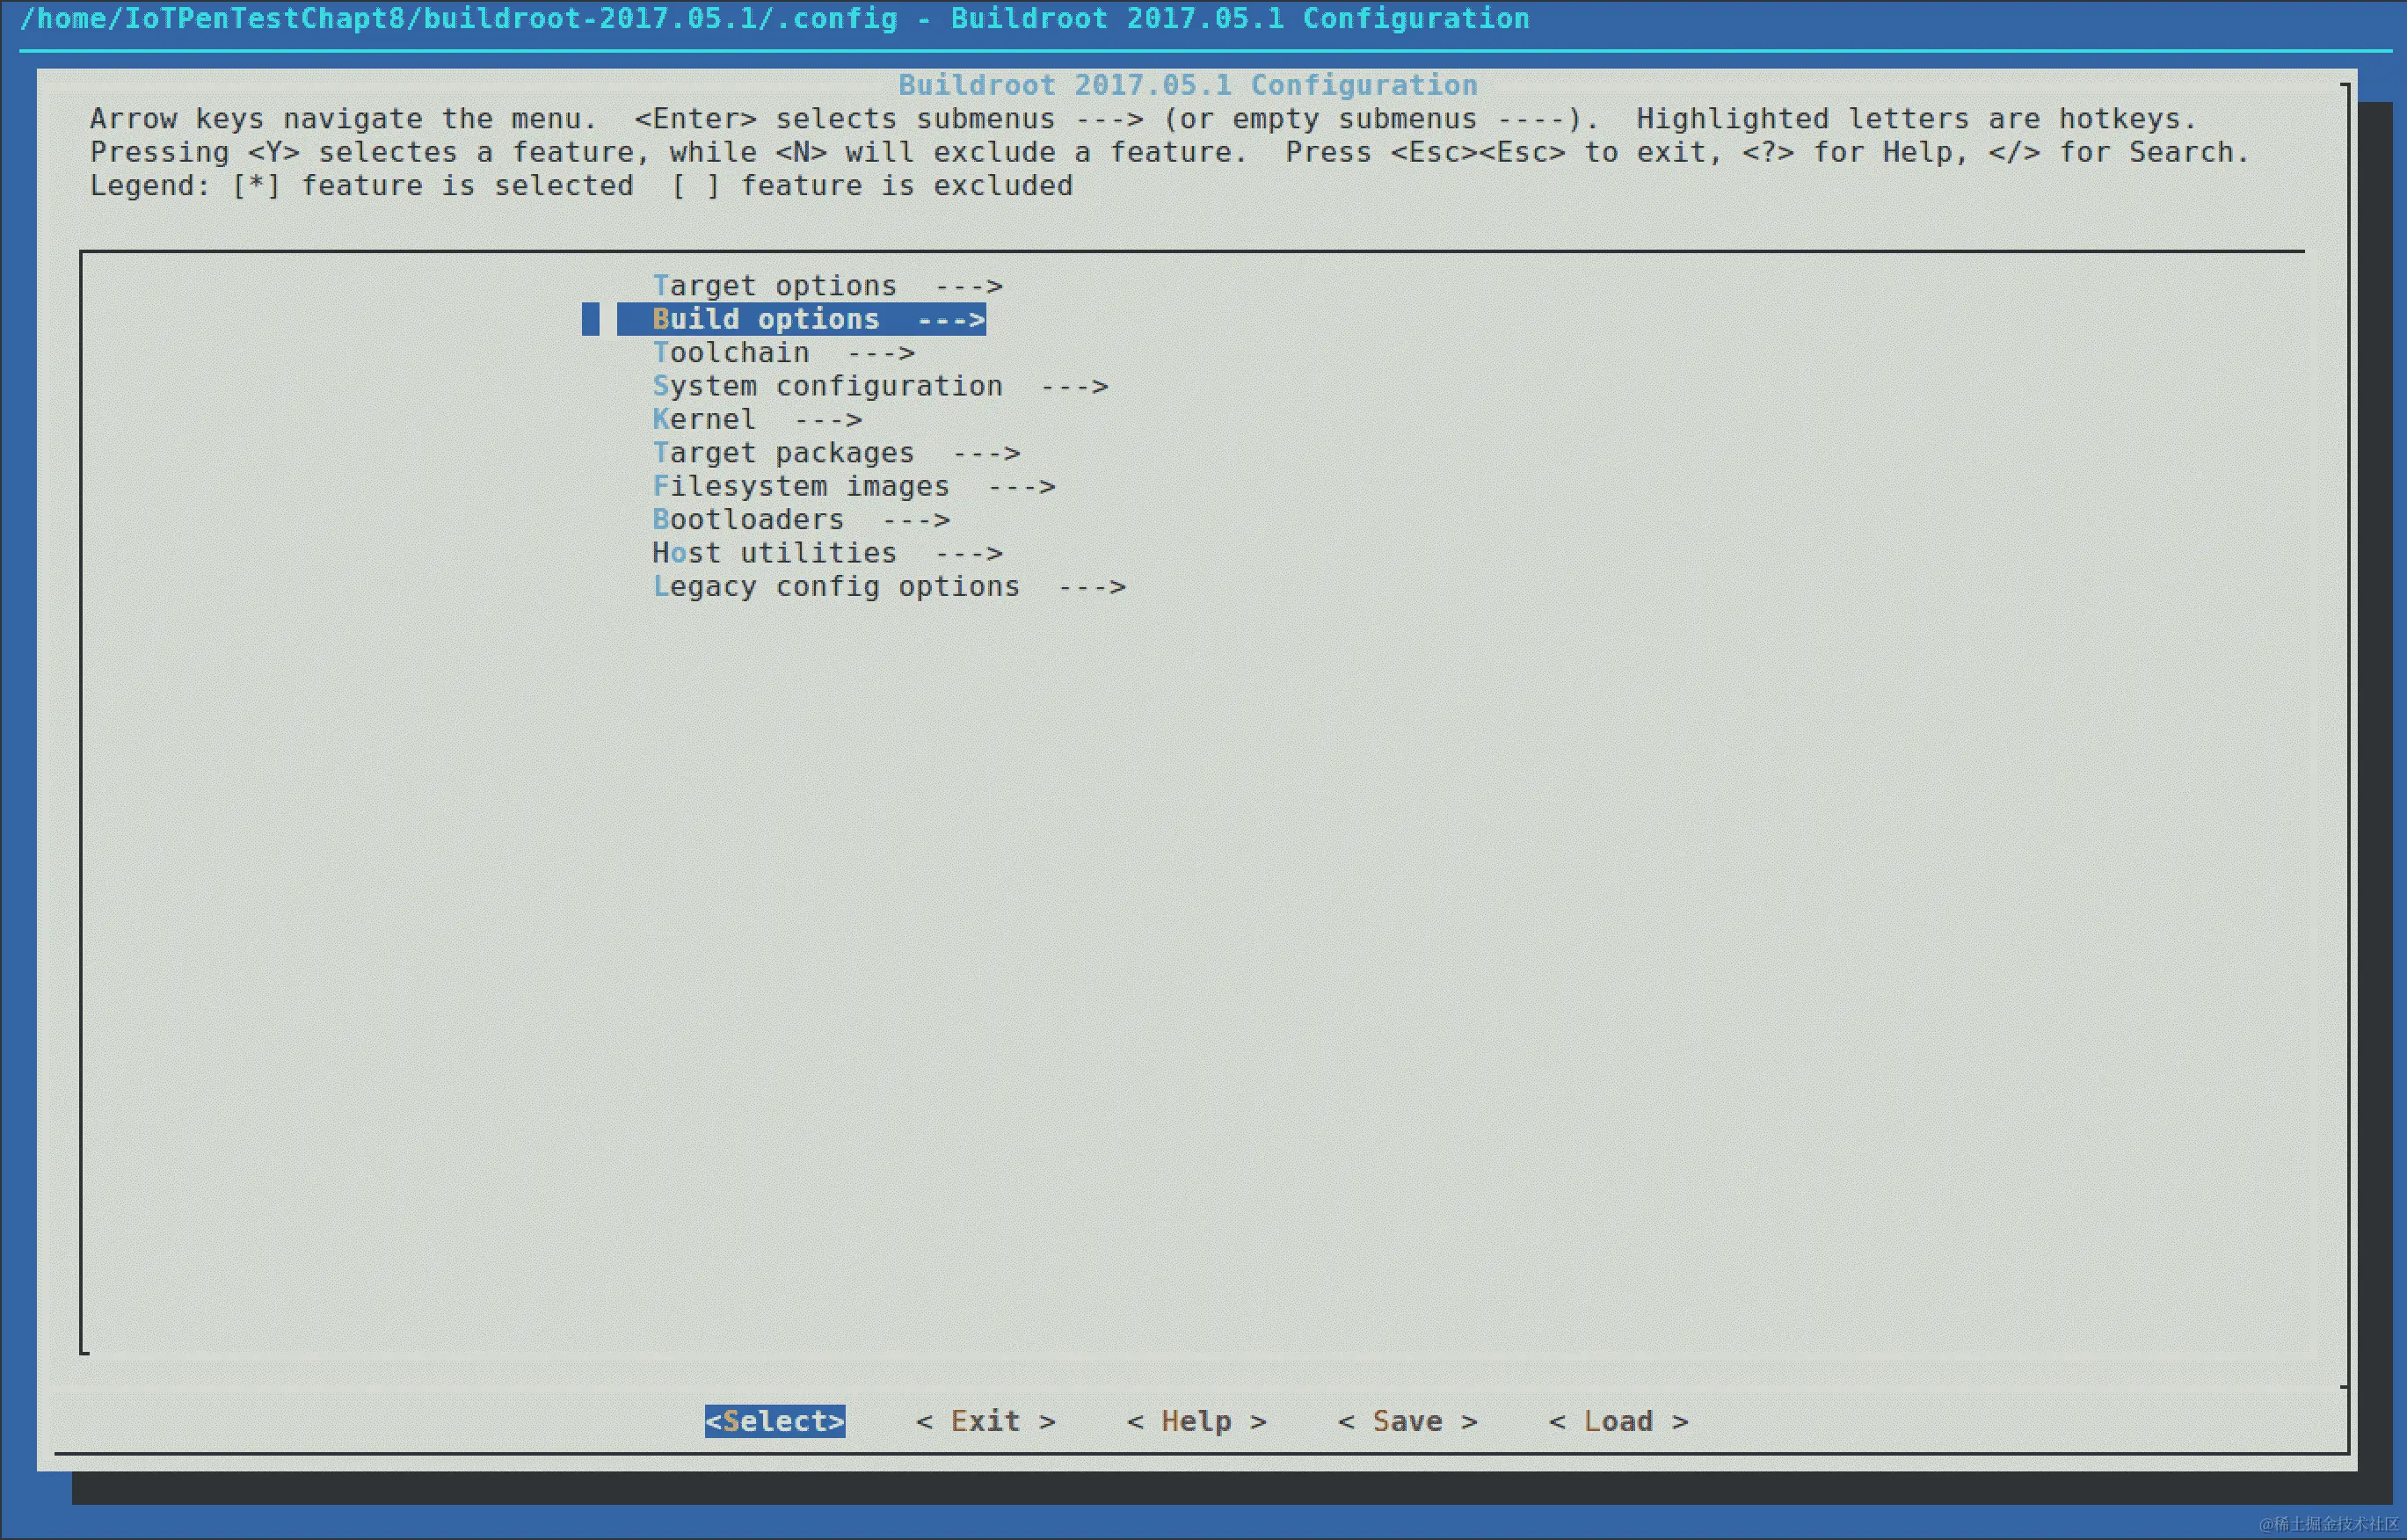Load a configuration with the Load button
Screen dimensions: 2407x1540
click(1619, 1421)
